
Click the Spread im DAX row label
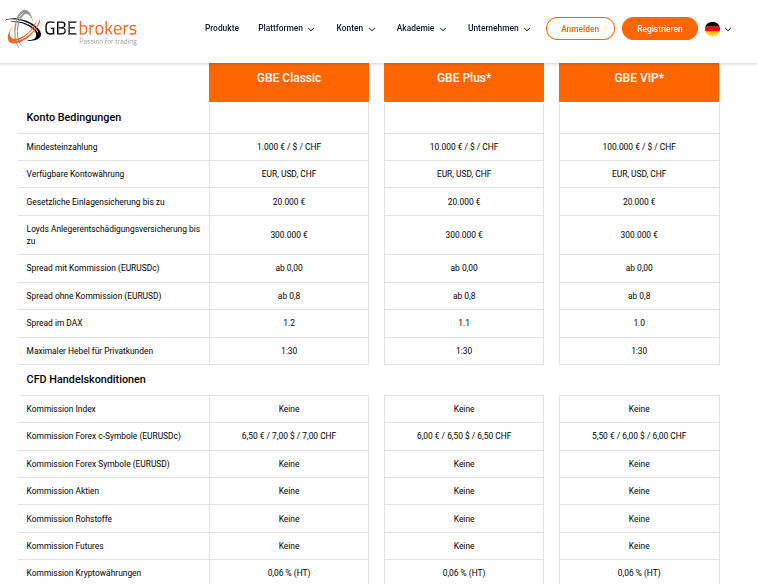(x=55, y=323)
